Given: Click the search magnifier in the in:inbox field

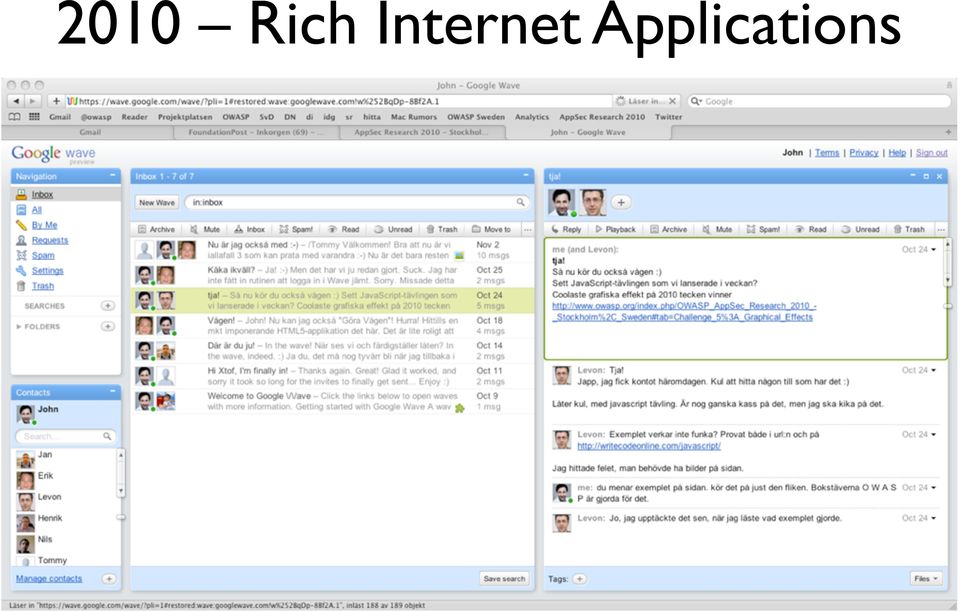Looking at the screenshot, I should click(x=520, y=202).
